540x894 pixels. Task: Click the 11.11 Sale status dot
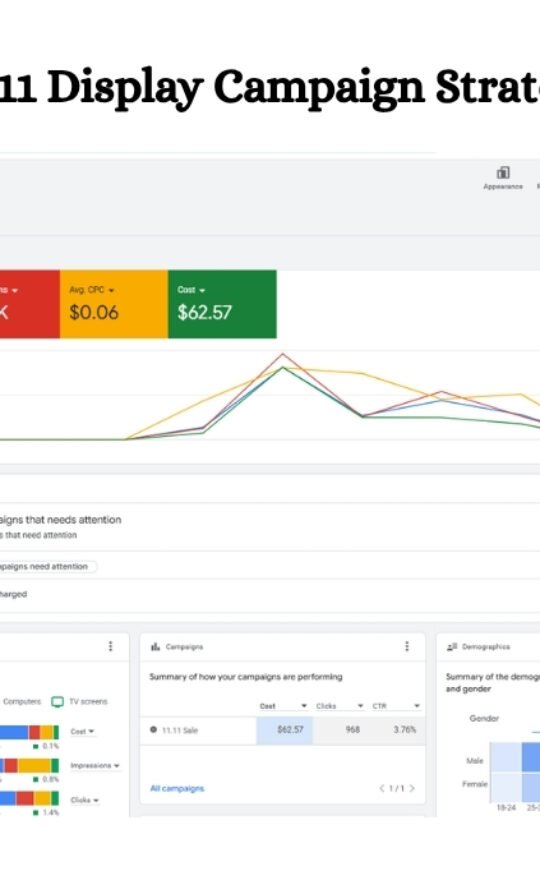(x=153, y=729)
